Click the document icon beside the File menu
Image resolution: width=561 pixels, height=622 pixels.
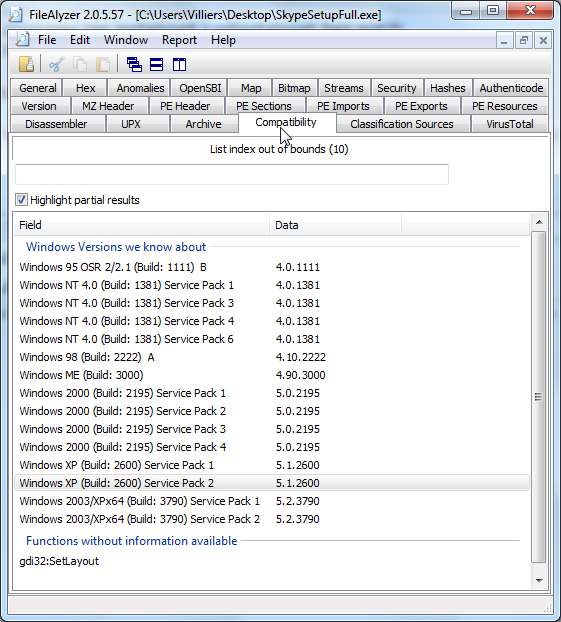pos(23,40)
